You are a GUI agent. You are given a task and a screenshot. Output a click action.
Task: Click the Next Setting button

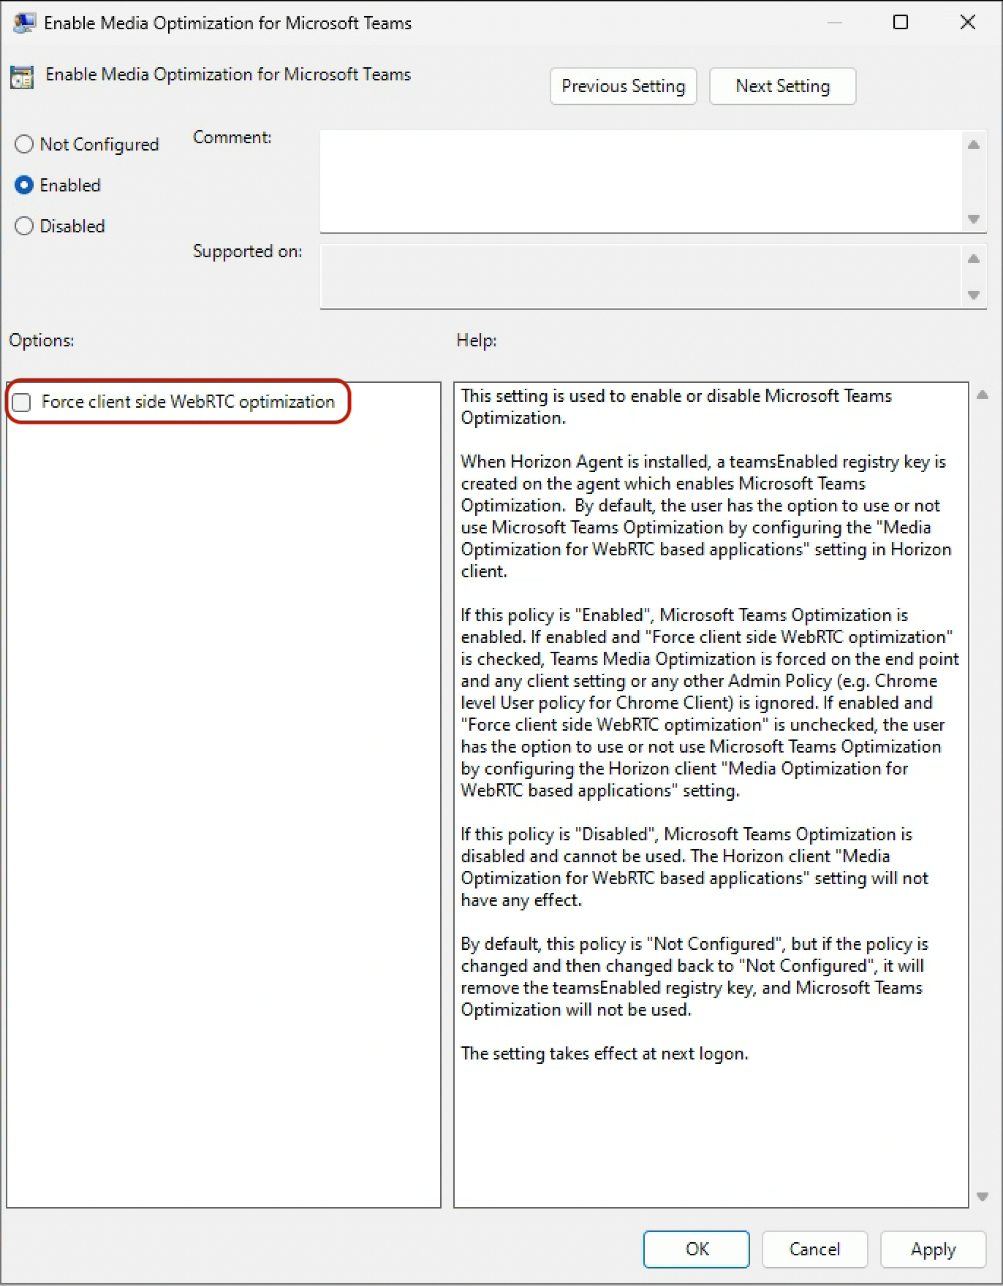782,86
